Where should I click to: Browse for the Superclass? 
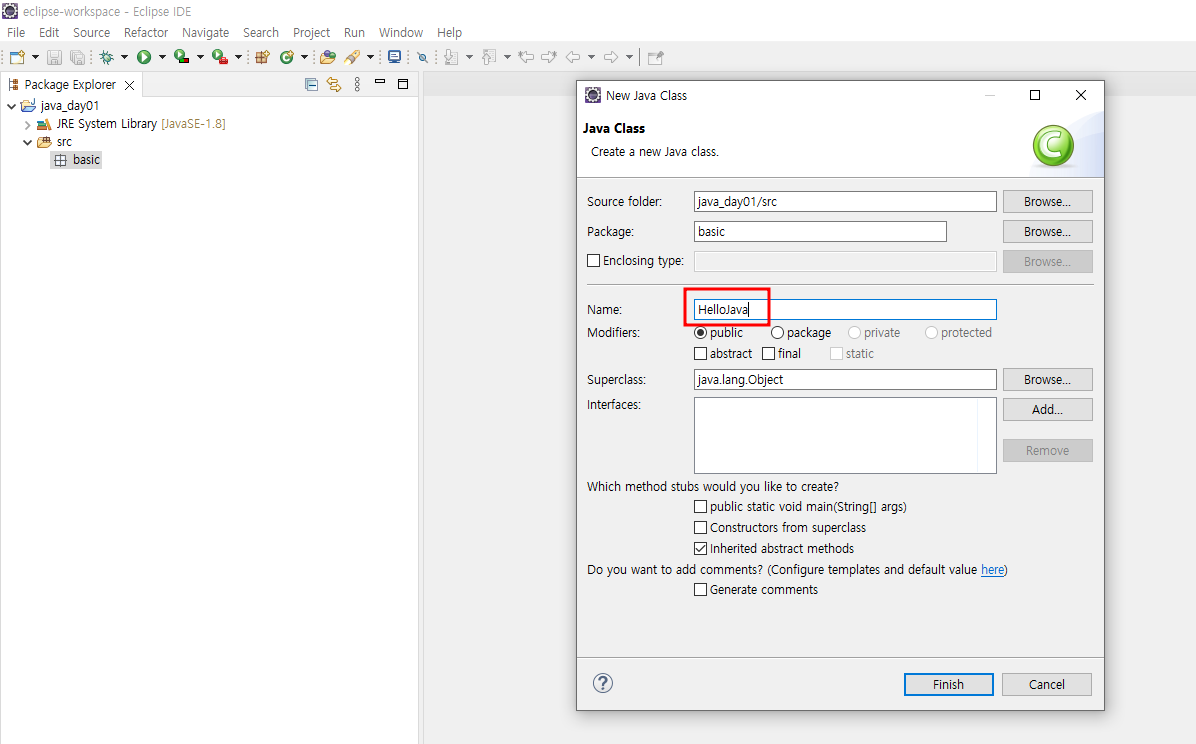click(x=1047, y=379)
